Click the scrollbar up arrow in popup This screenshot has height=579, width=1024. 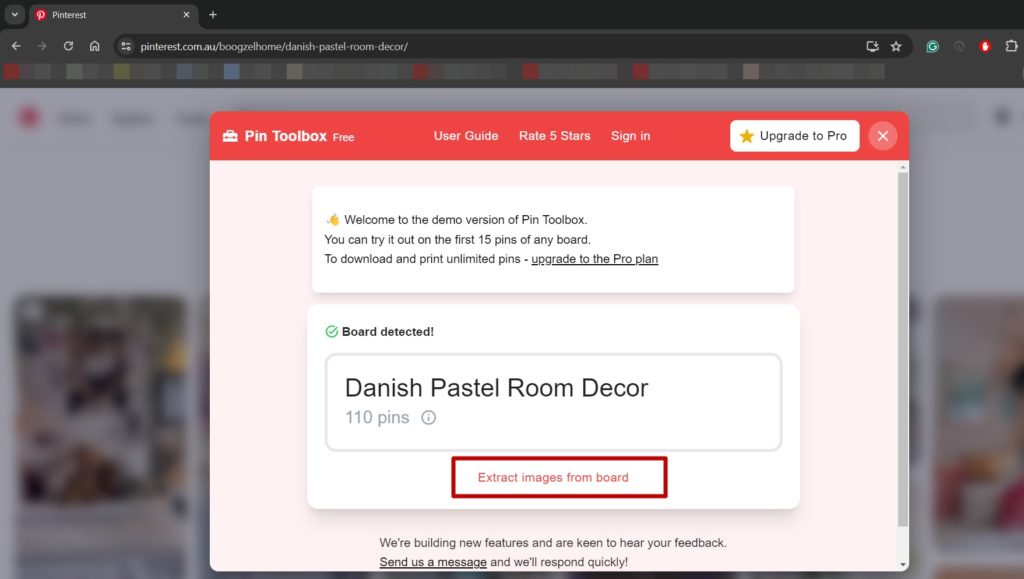coord(903,168)
